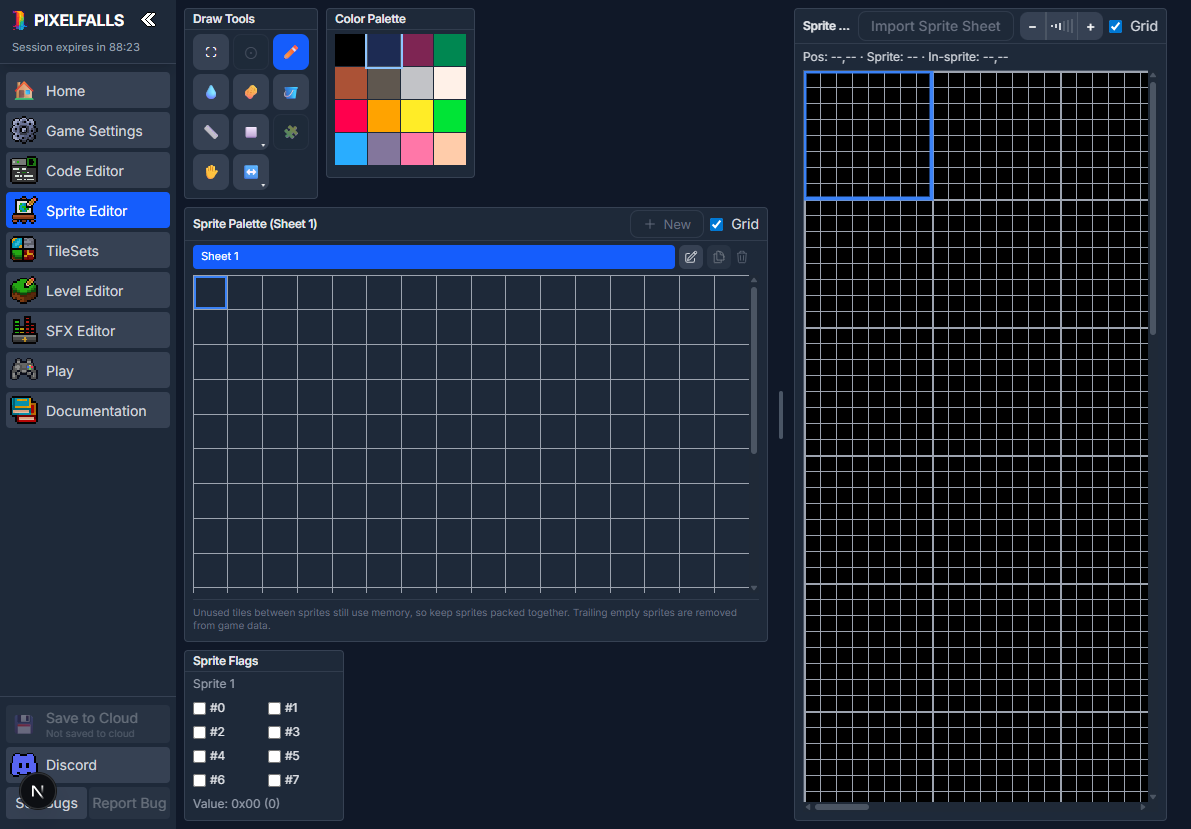Open the Play section
The width and height of the screenshot is (1191, 829).
[88, 371]
